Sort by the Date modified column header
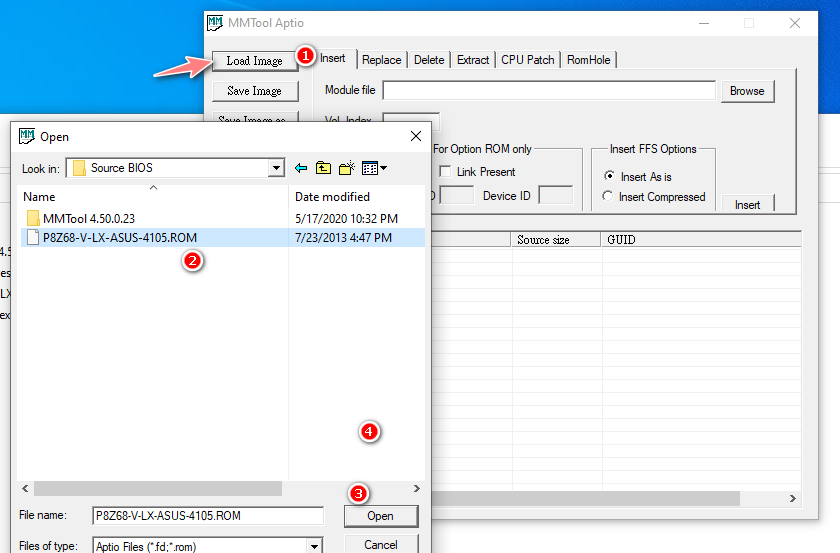Viewport: 840px width, 553px height. (357, 197)
